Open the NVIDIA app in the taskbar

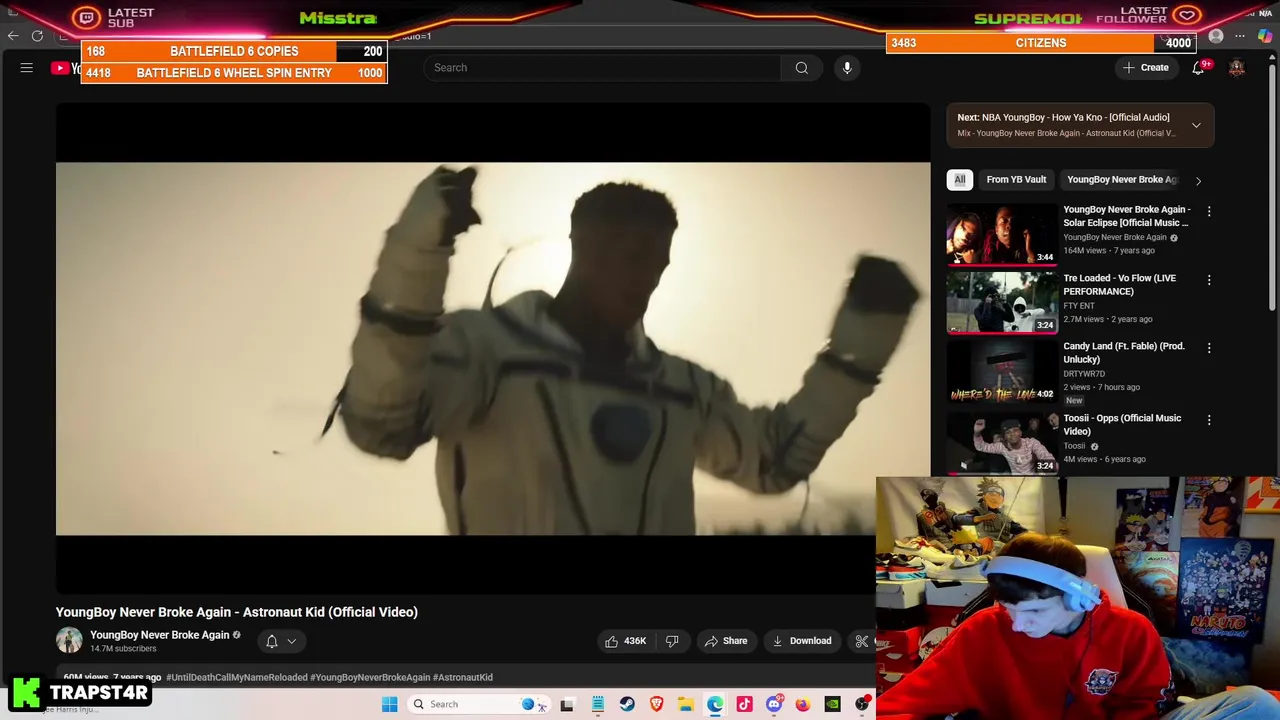832,704
